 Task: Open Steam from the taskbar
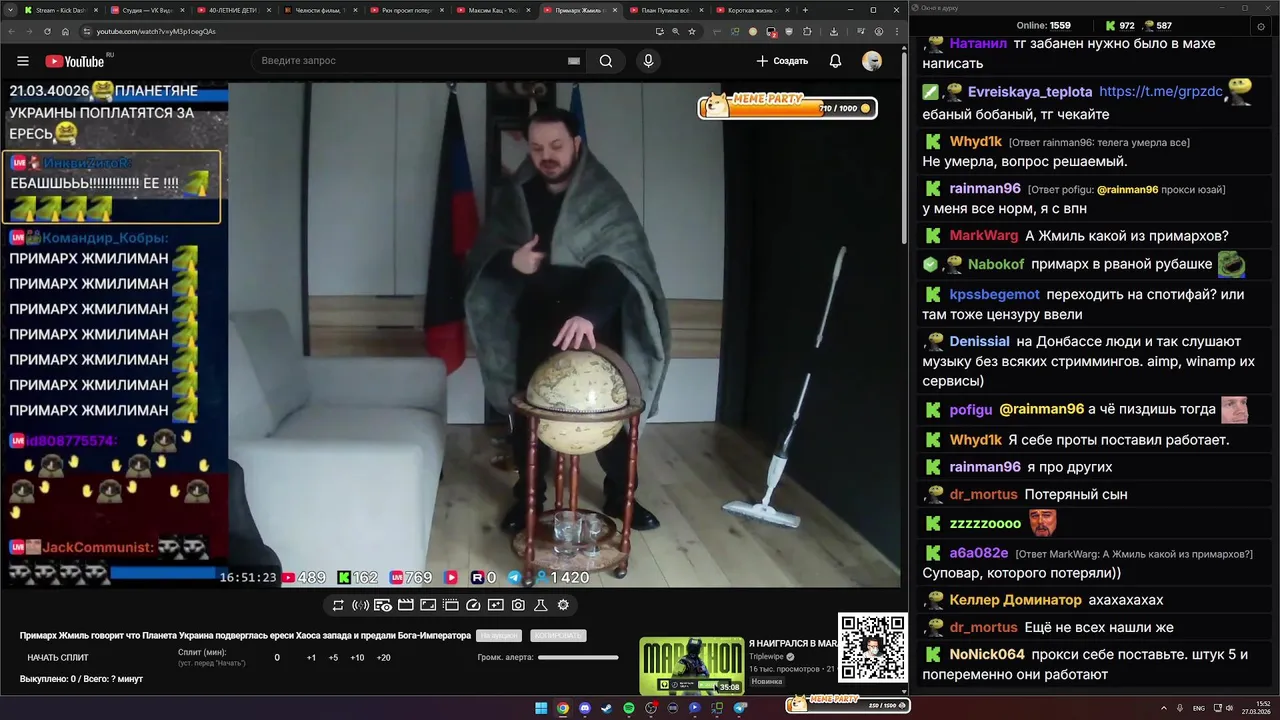(x=607, y=708)
